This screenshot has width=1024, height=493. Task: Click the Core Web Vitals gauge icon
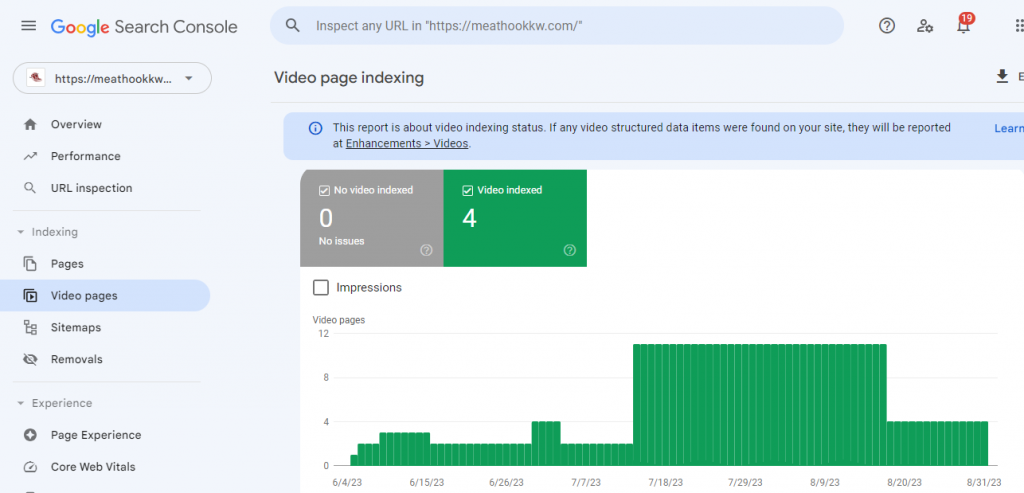[x=30, y=467]
